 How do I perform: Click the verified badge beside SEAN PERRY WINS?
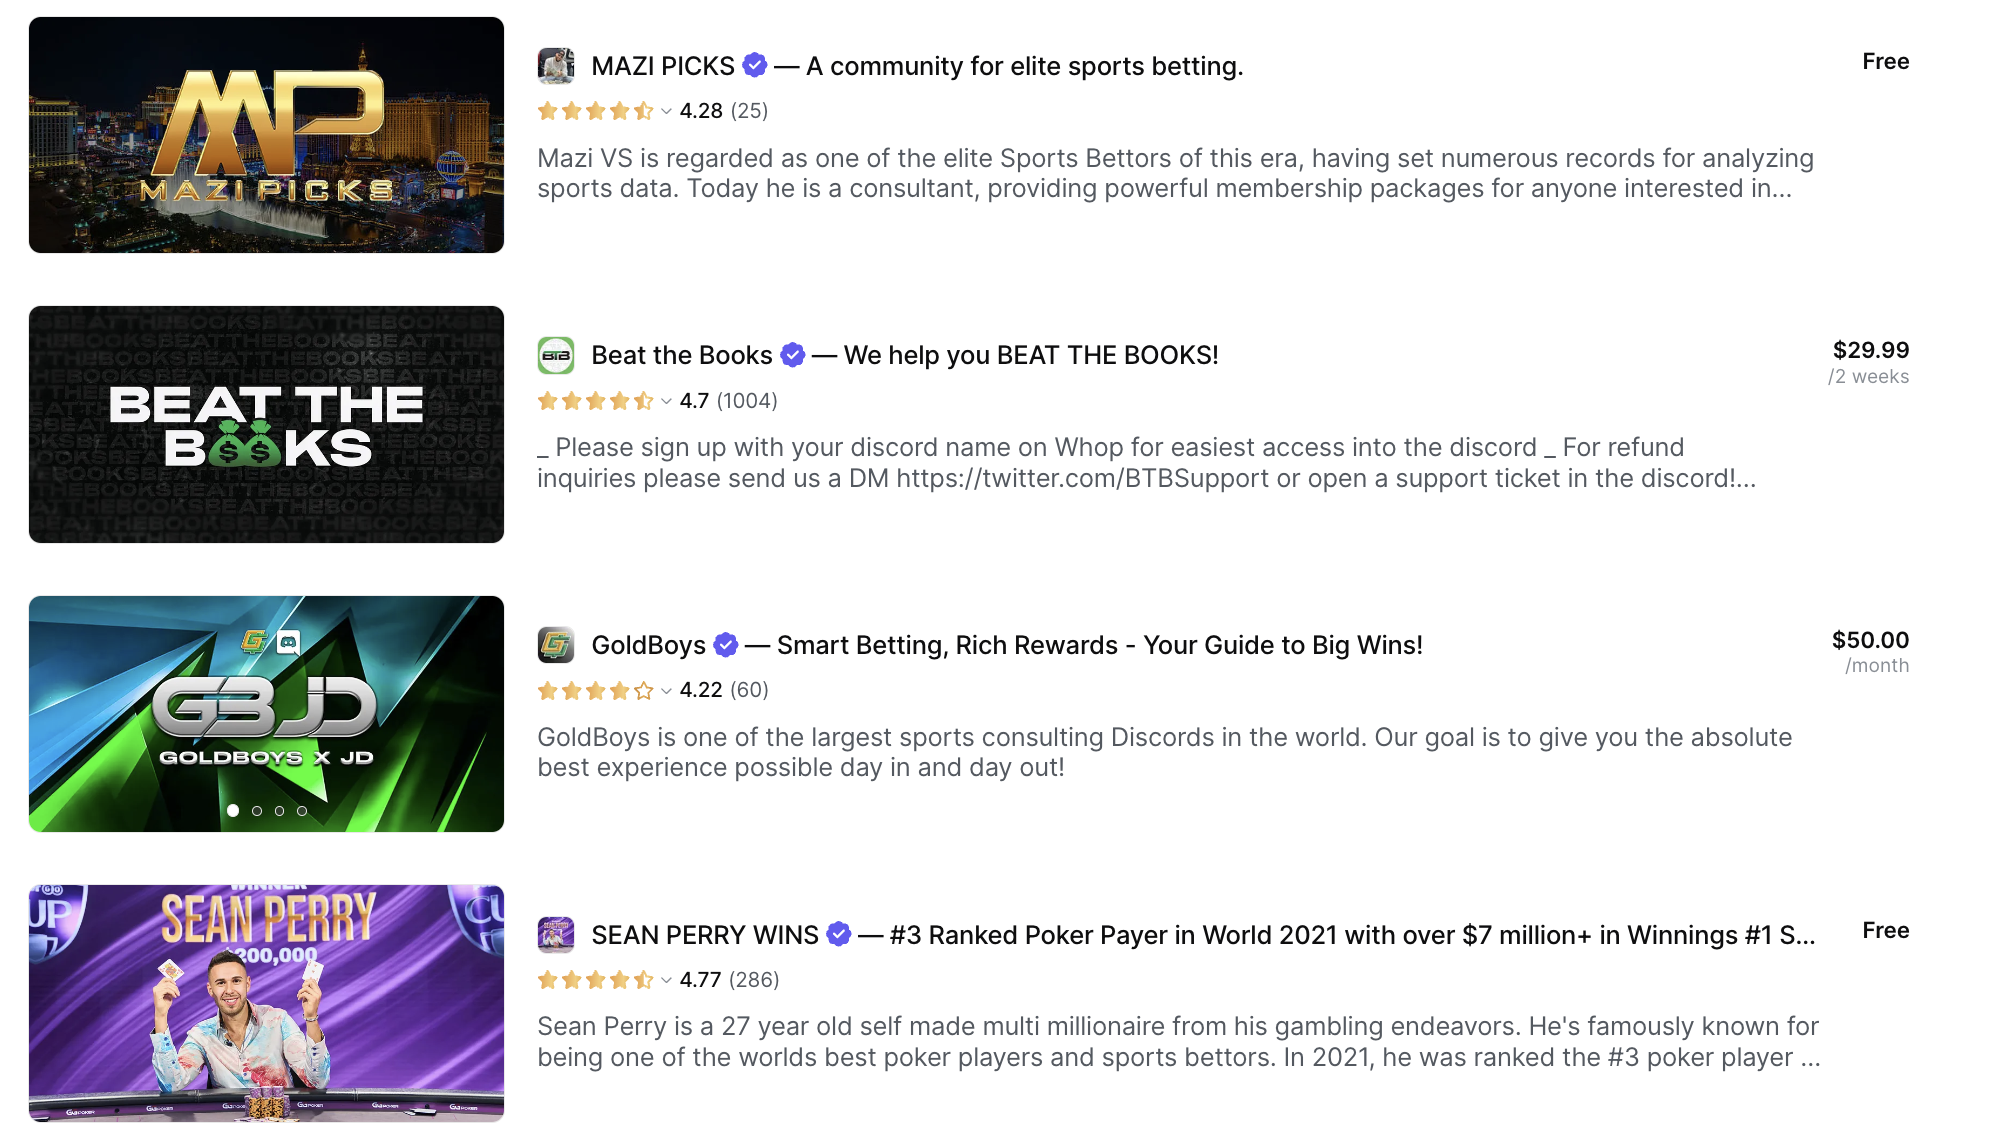pos(839,935)
